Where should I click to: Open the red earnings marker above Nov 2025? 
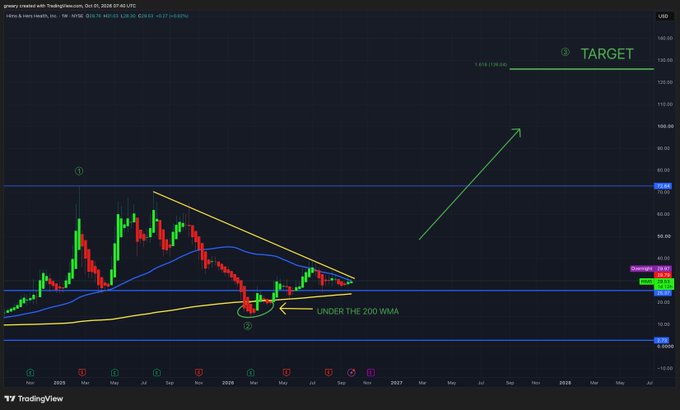(x=199, y=372)
